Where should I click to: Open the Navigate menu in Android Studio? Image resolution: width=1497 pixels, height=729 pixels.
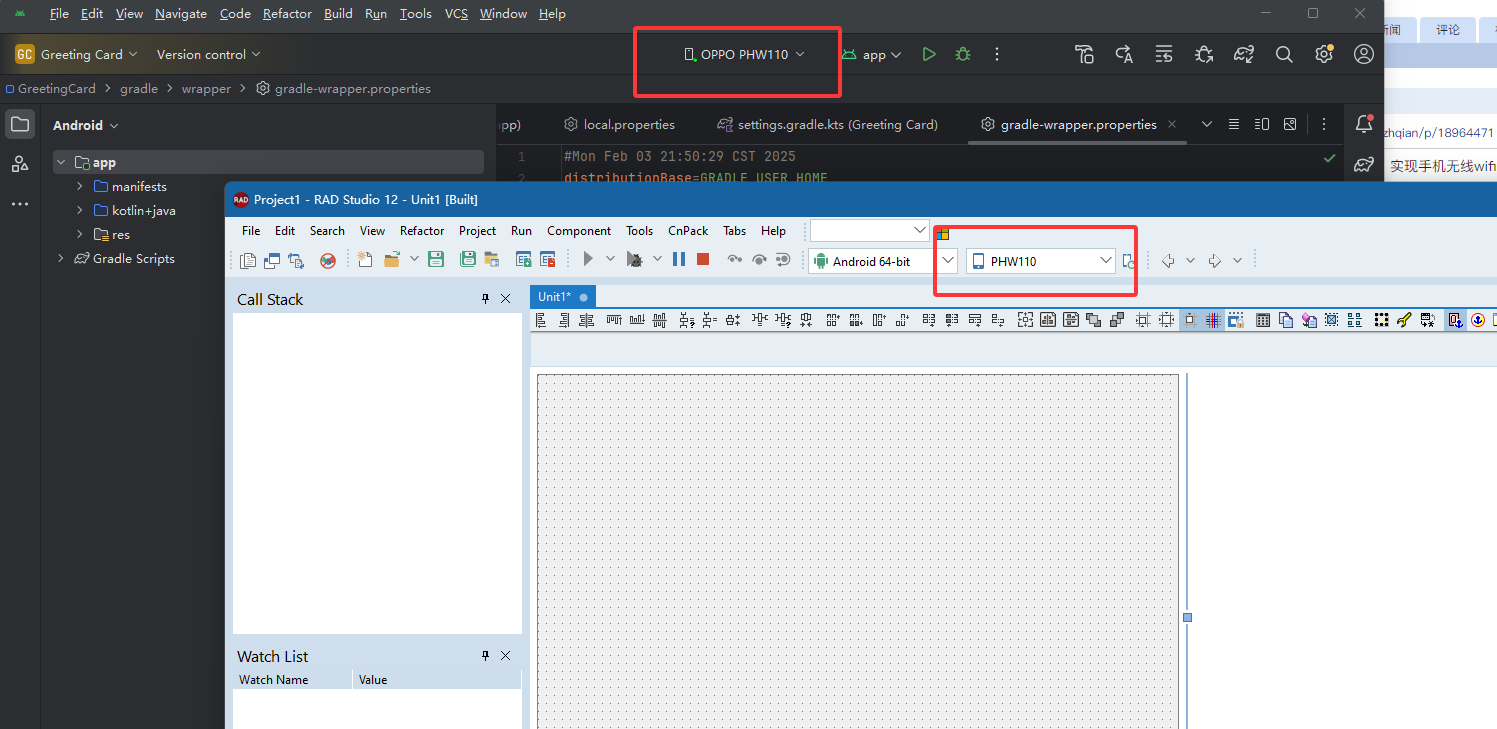(x=181, y=14)
